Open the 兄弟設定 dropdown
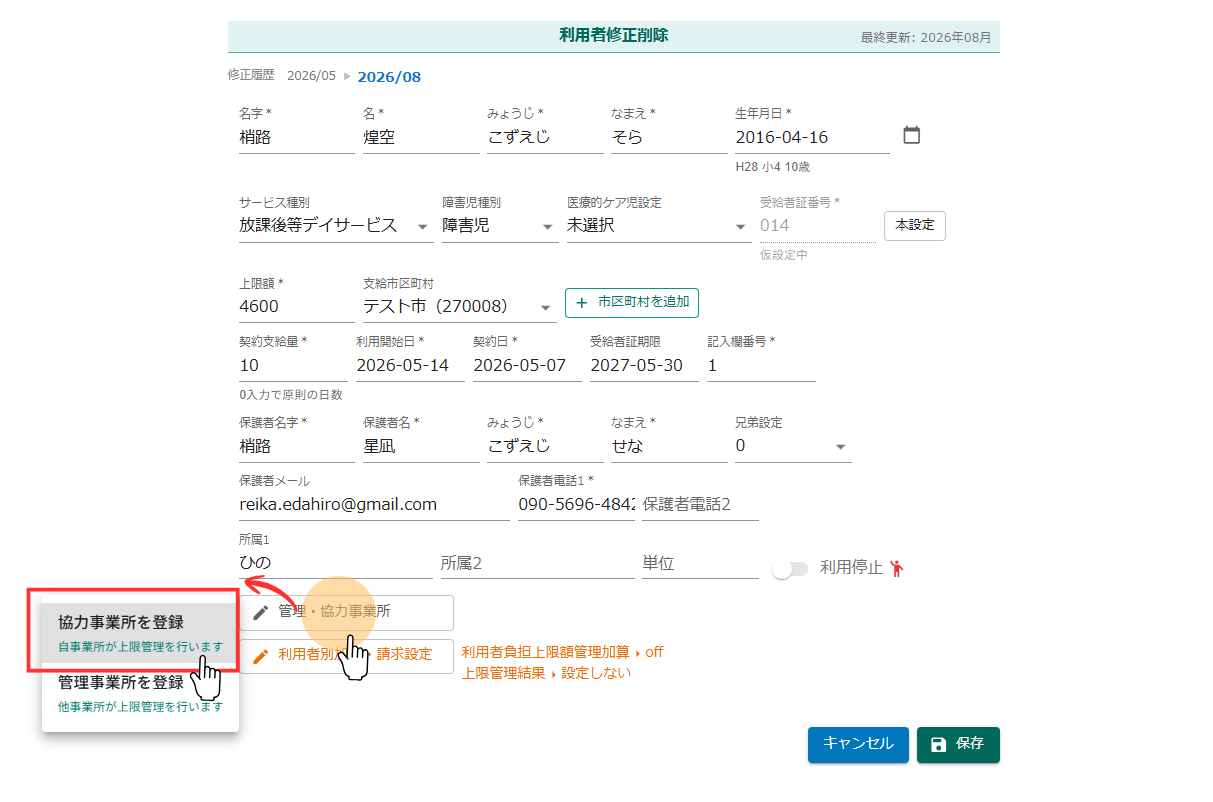 click(x=793, y=446)
